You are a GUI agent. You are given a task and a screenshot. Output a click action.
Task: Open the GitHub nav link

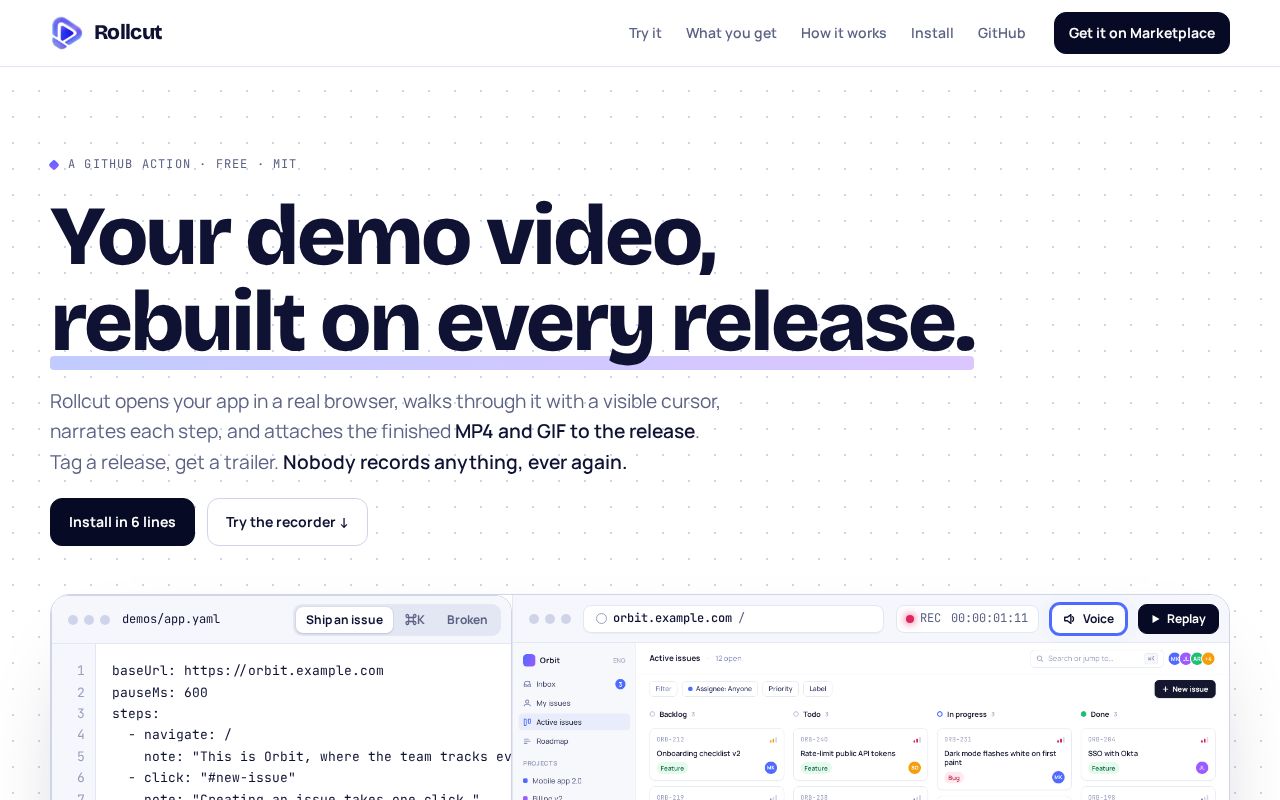(x=1002, y=33)
